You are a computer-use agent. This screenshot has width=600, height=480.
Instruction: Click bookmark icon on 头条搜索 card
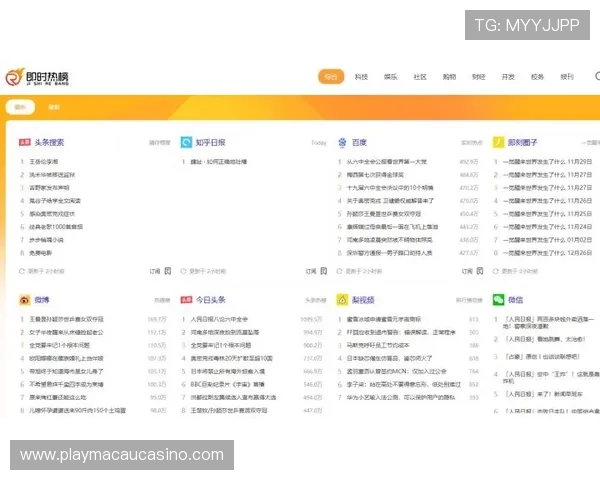tap(168, 271)
